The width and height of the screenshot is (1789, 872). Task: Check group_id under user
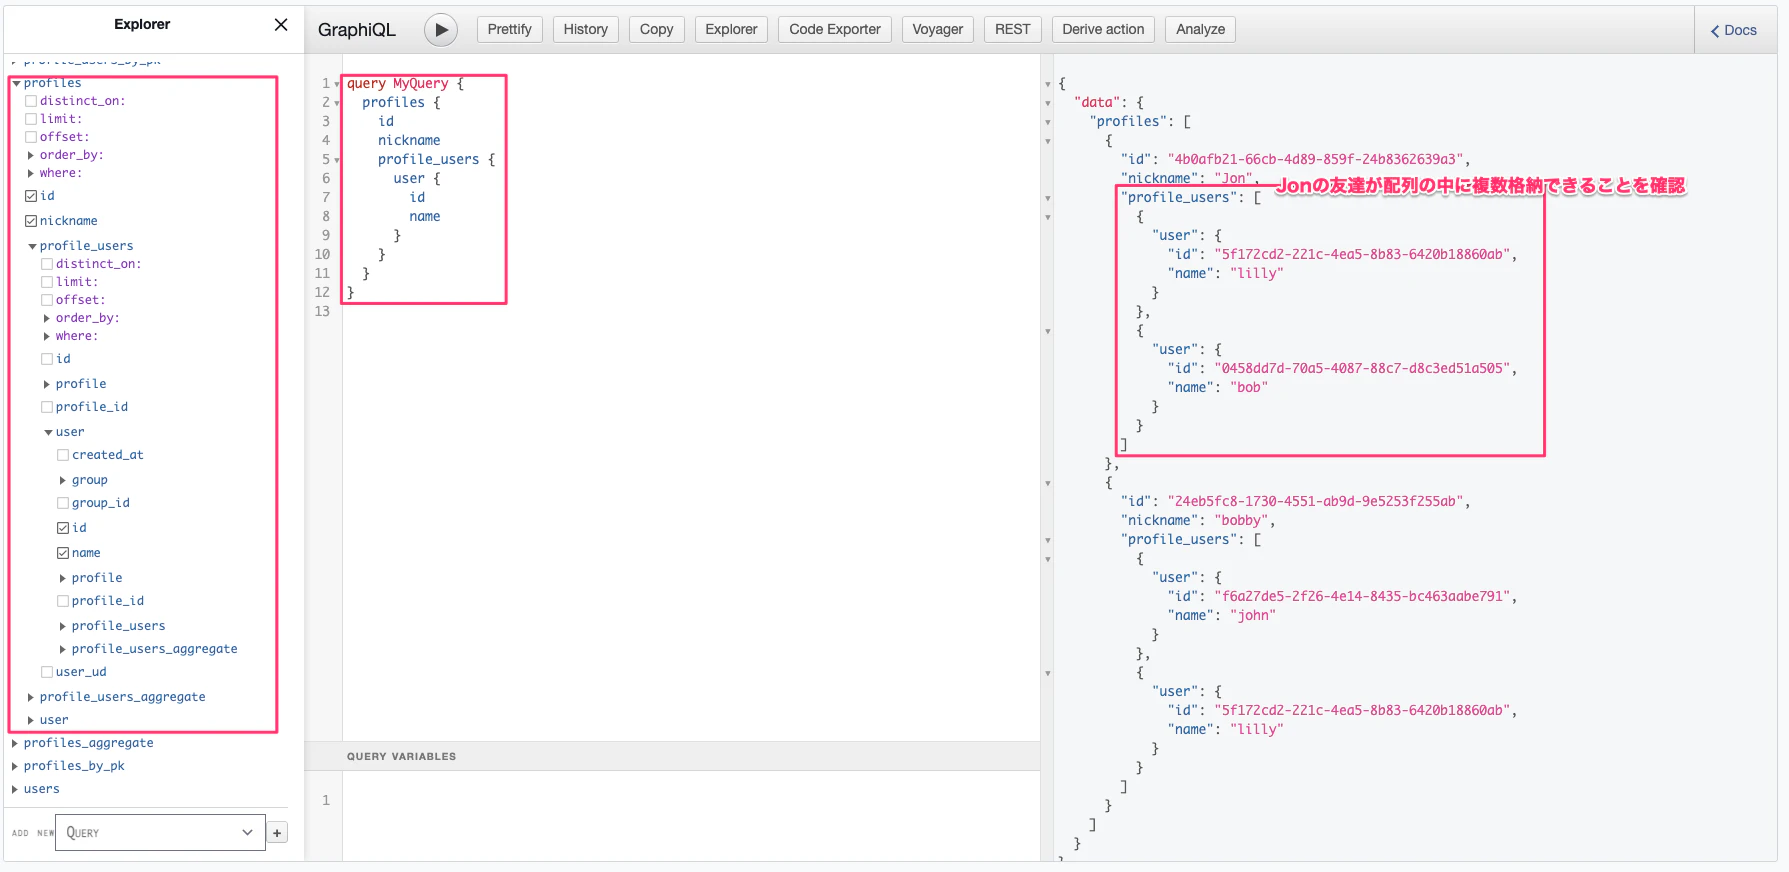coord(63,503)
